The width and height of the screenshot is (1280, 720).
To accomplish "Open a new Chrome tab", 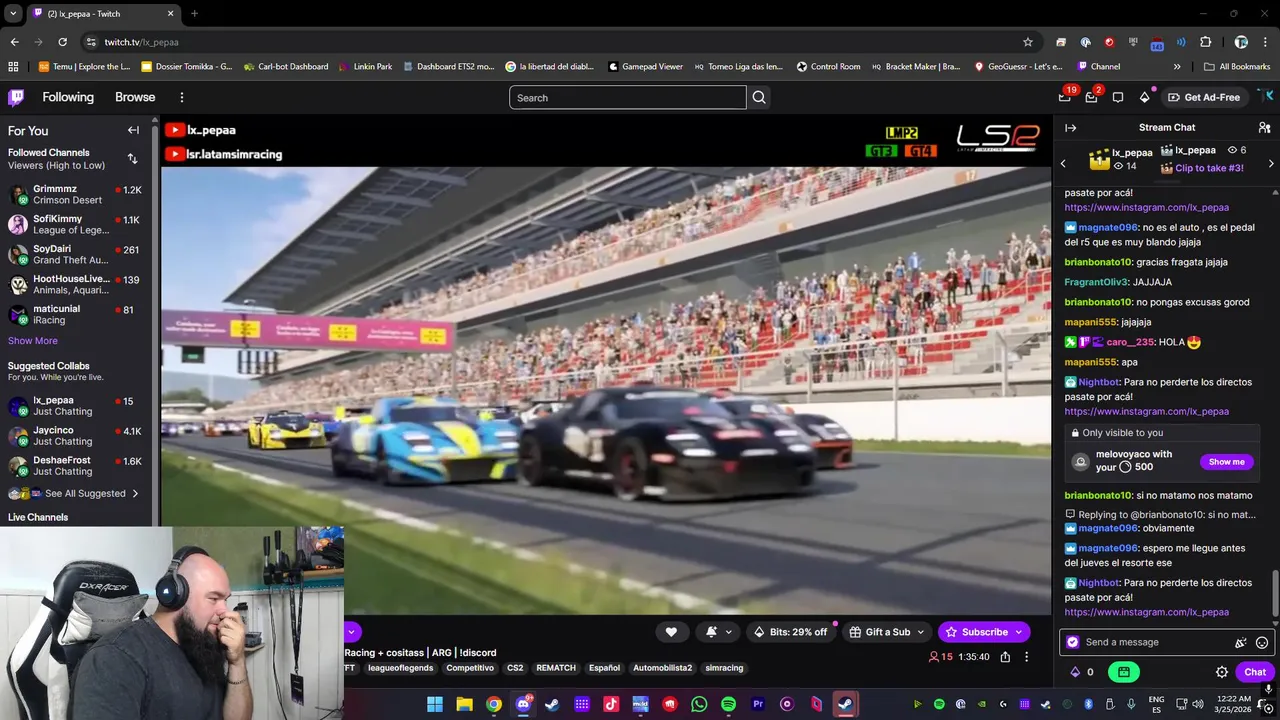I will tap(194, 14).
